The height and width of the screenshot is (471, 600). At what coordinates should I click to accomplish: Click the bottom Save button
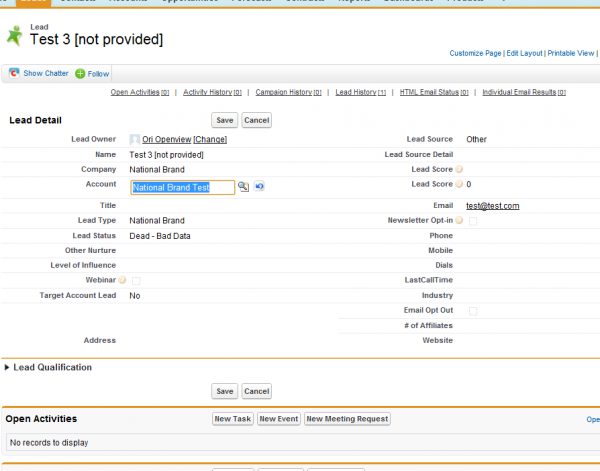[225, 391]
